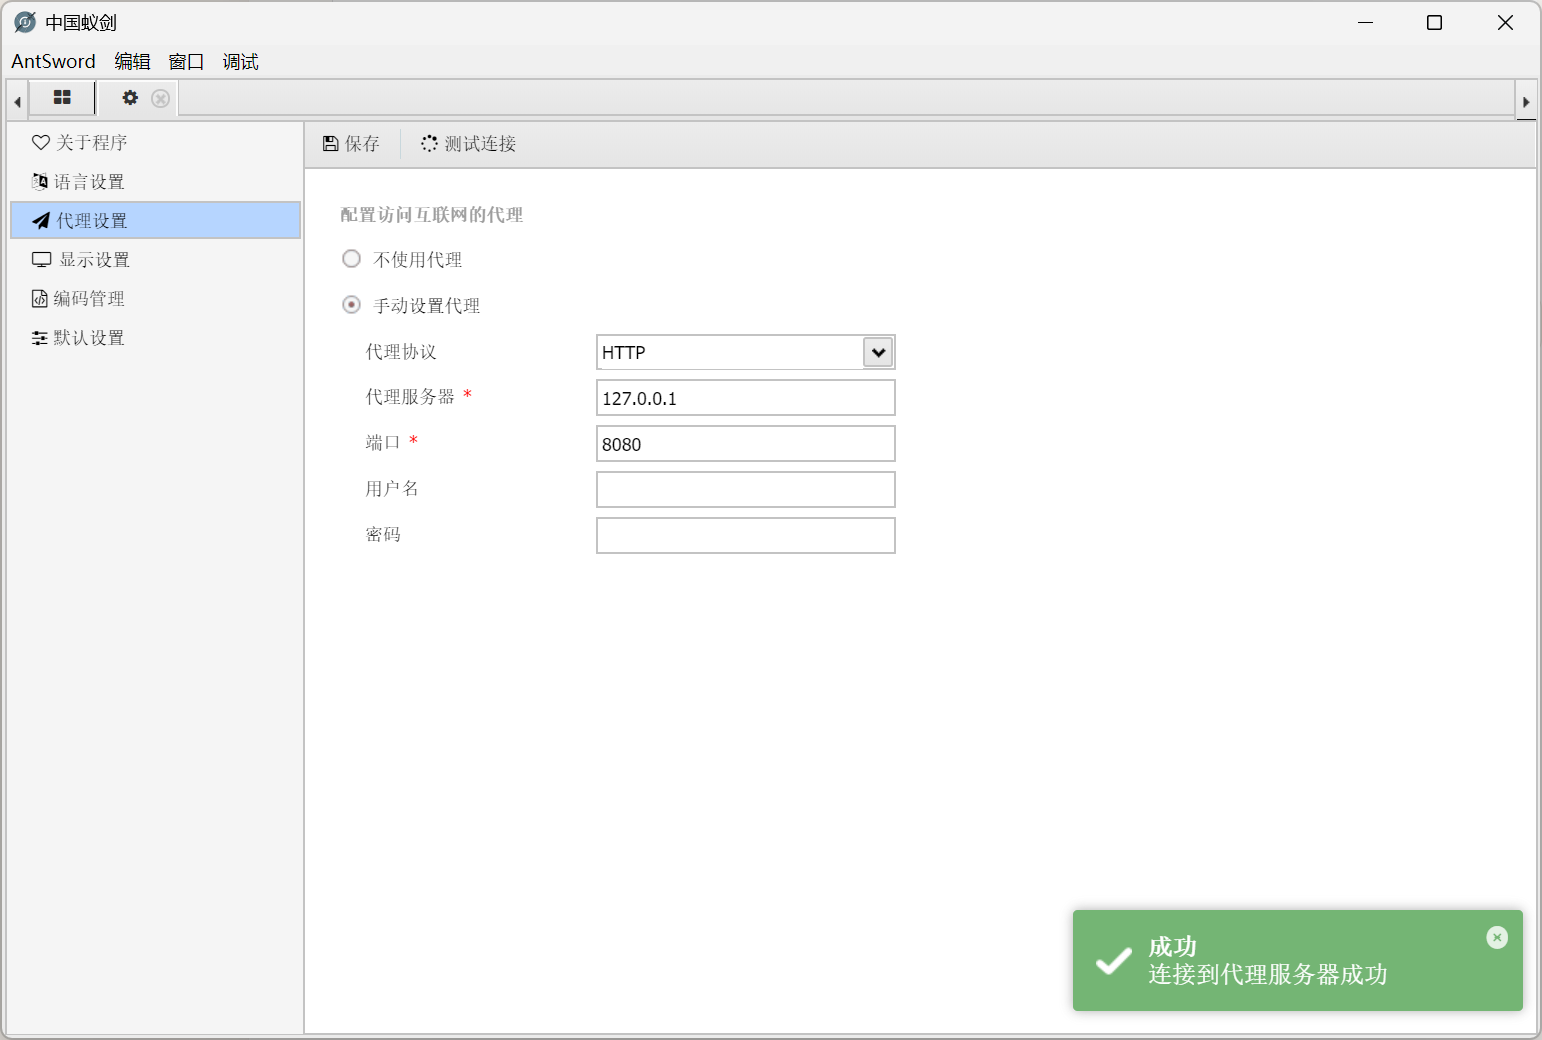Select the 不使用代理 radio button
This screenshot has height=1040, width=1542.
coord(352,259)
